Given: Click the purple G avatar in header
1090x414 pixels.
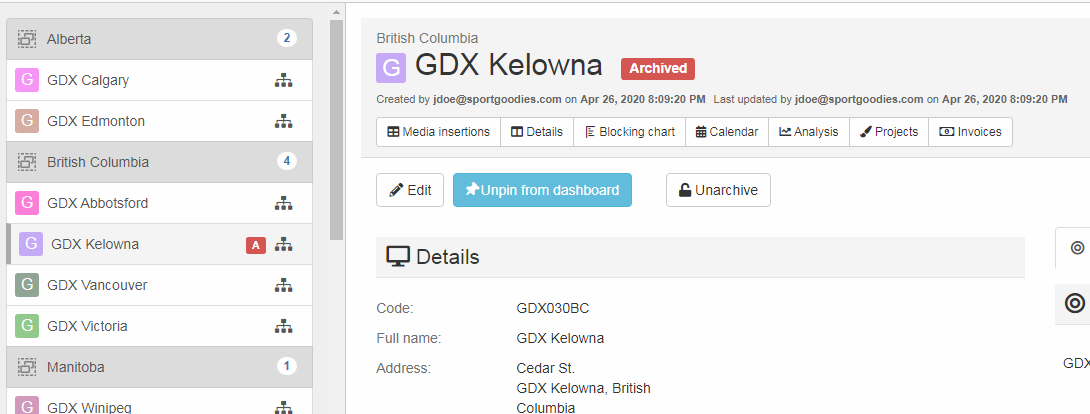Looking at the screenshot, I should (391, 68).
